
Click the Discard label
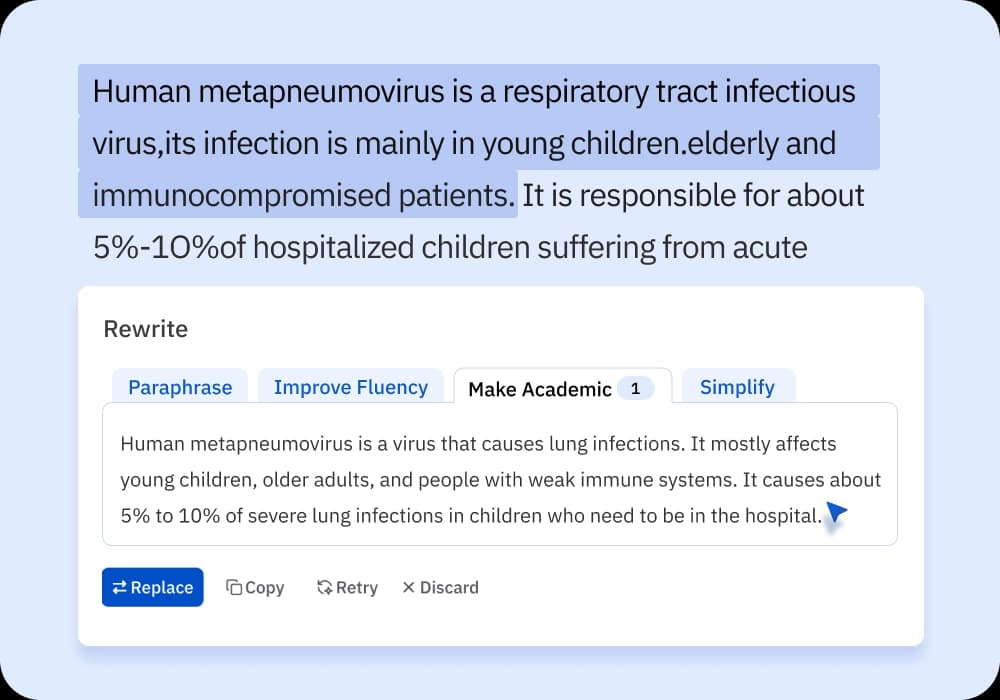(x=449, y=588)
